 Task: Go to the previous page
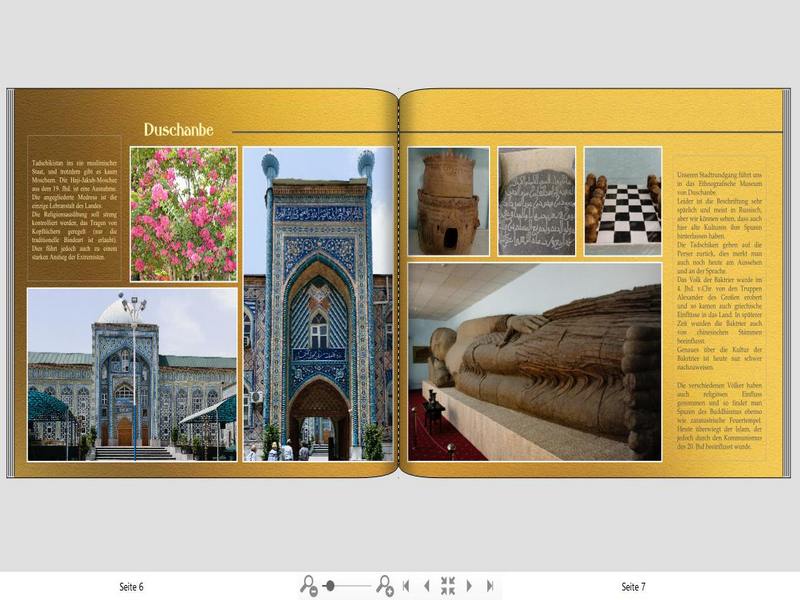click(427, 586)
